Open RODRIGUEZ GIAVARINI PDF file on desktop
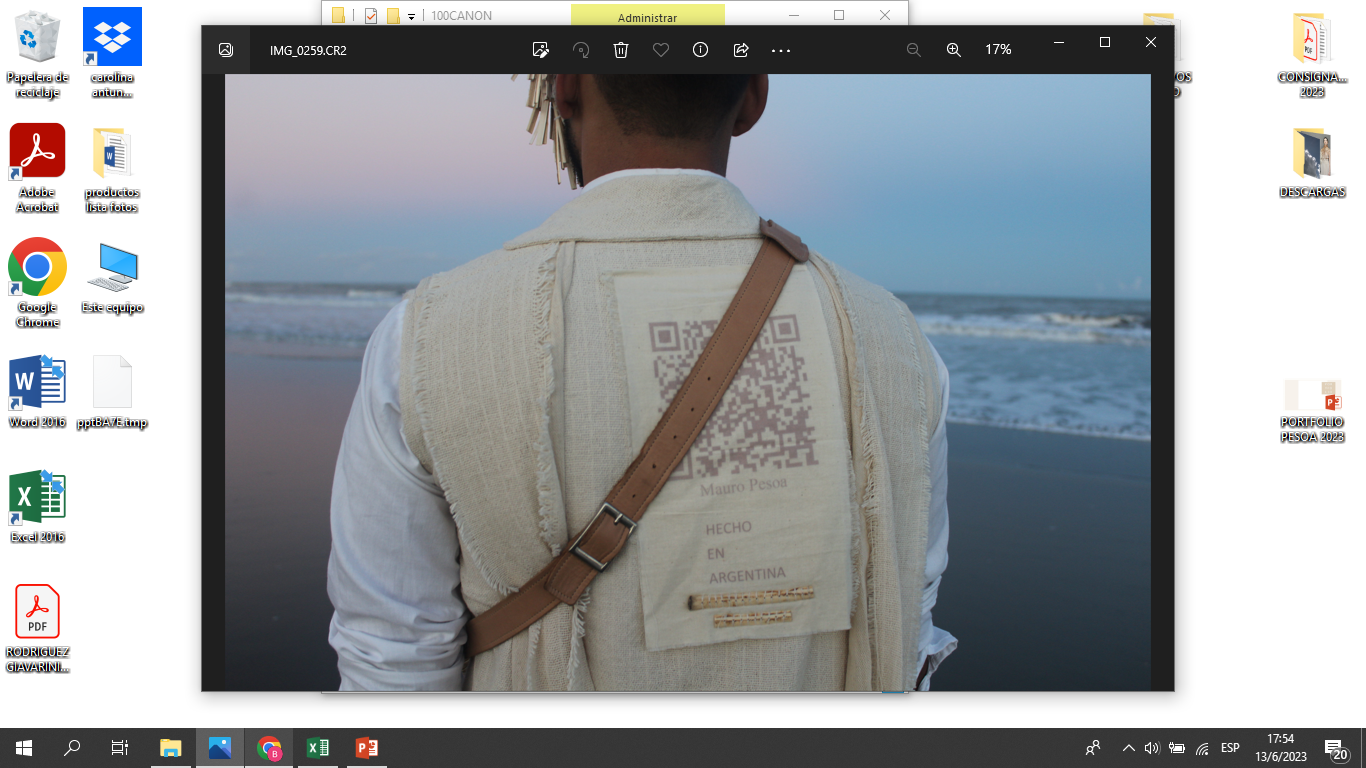Screen dimensions: 1366x768 [x=37, y=629]
